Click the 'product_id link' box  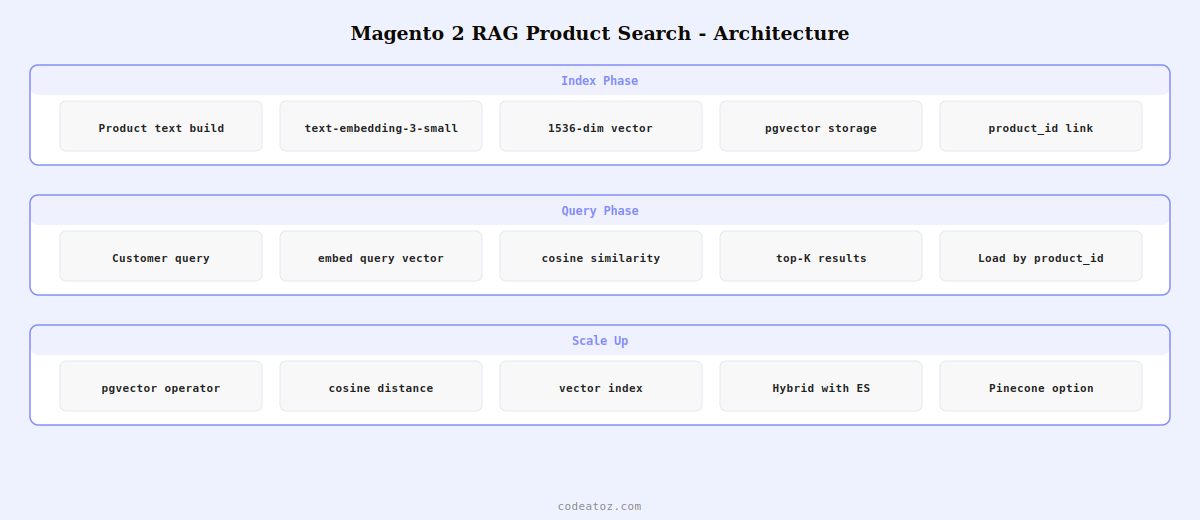point(1041,126)
